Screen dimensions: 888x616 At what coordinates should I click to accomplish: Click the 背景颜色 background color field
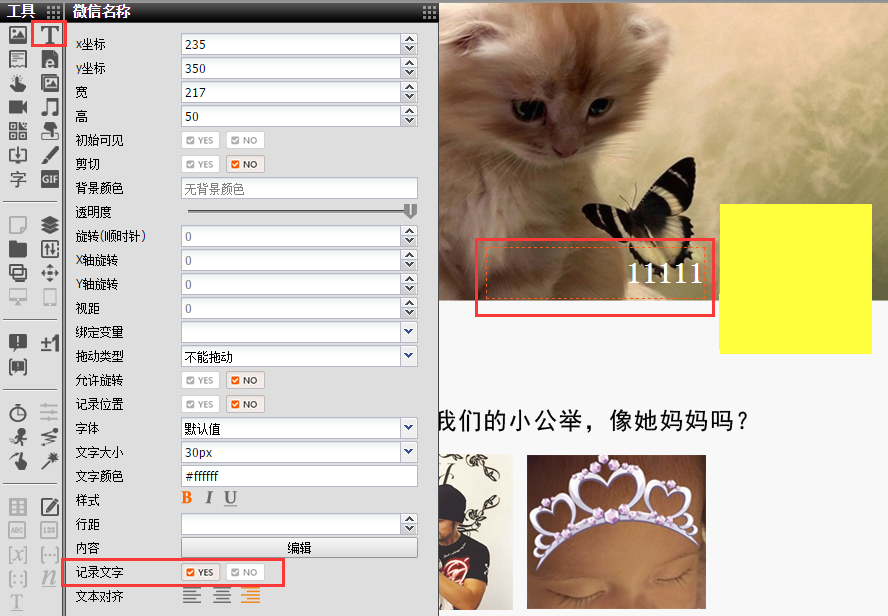tap(299, 189)
